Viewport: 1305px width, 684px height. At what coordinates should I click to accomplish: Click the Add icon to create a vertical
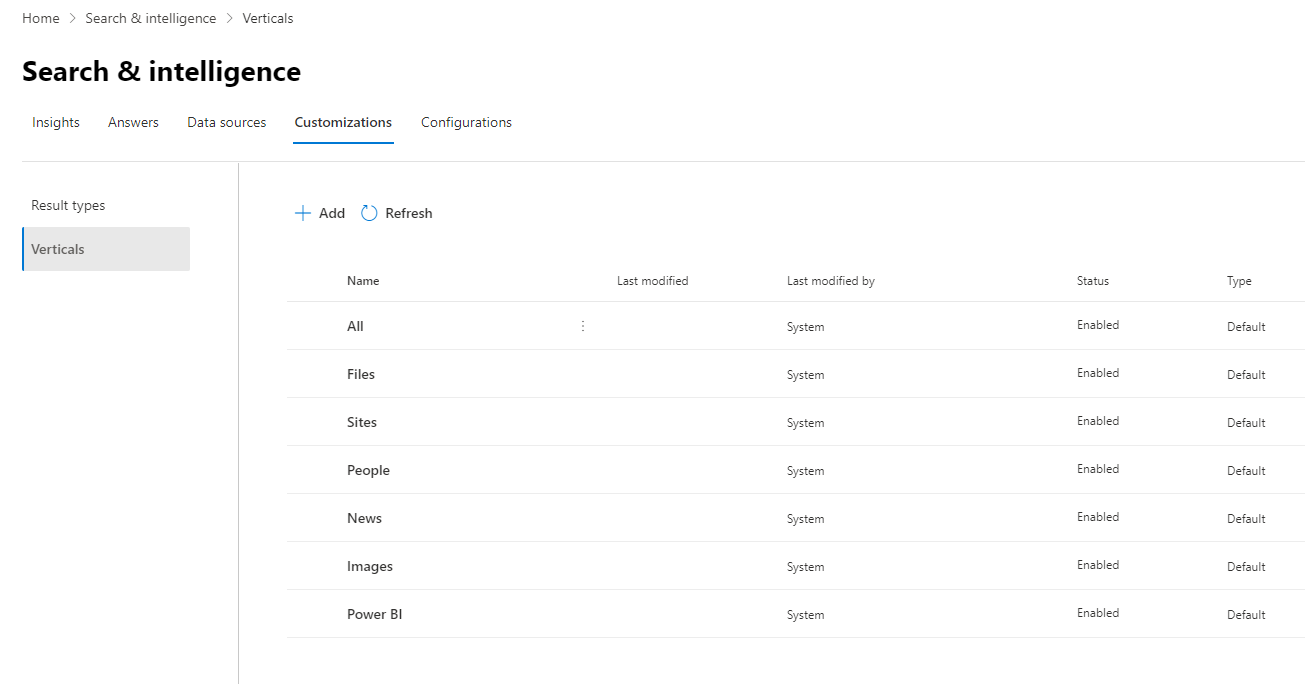tap(303, 213)
